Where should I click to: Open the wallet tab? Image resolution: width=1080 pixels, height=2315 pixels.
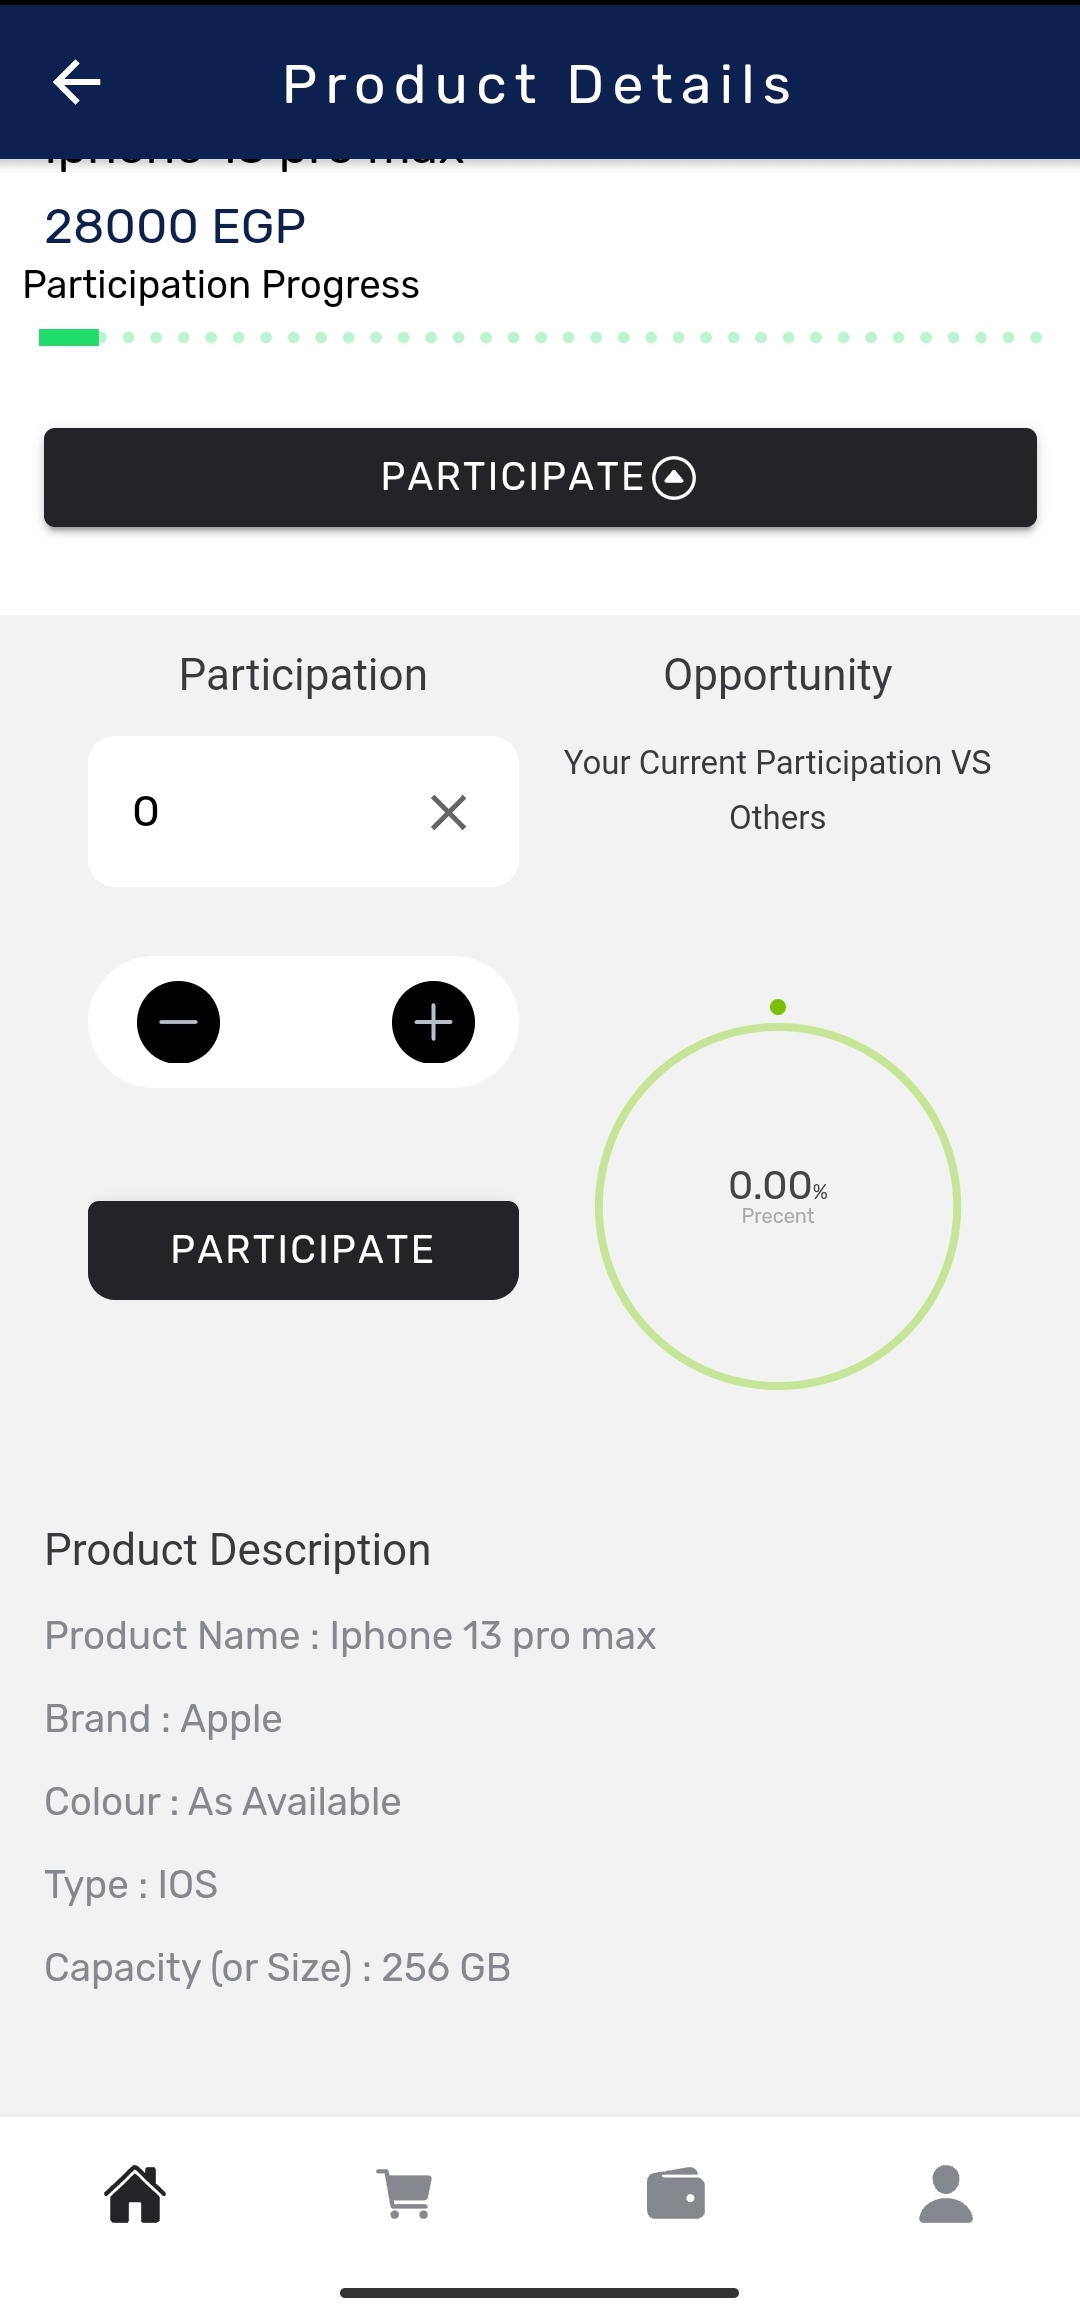pyautogui.click(x=676, y=2194)
